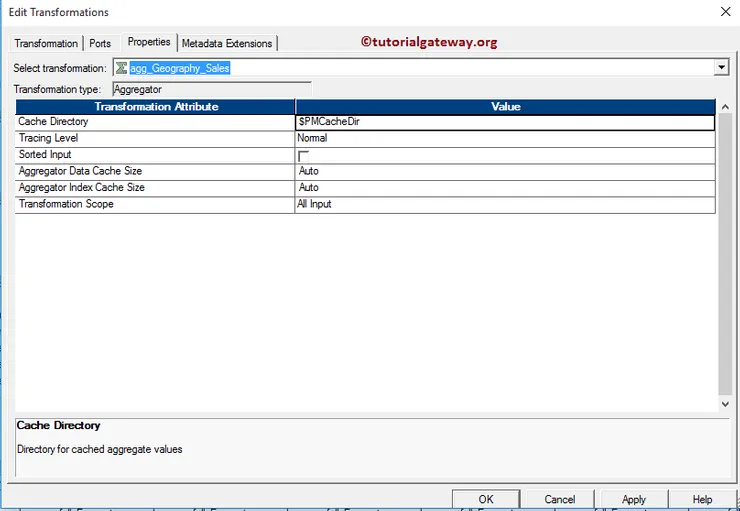Select the Properties tab
This screenshot has height=511, width=740.
click(x=149, y=42)
